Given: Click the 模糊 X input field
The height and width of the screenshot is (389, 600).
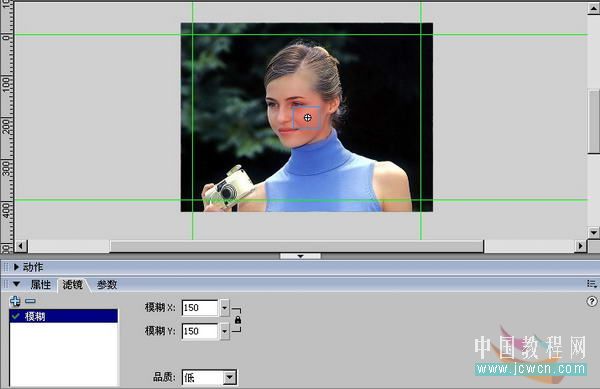Looking at the screenshot, I should [x=200, y=308].
